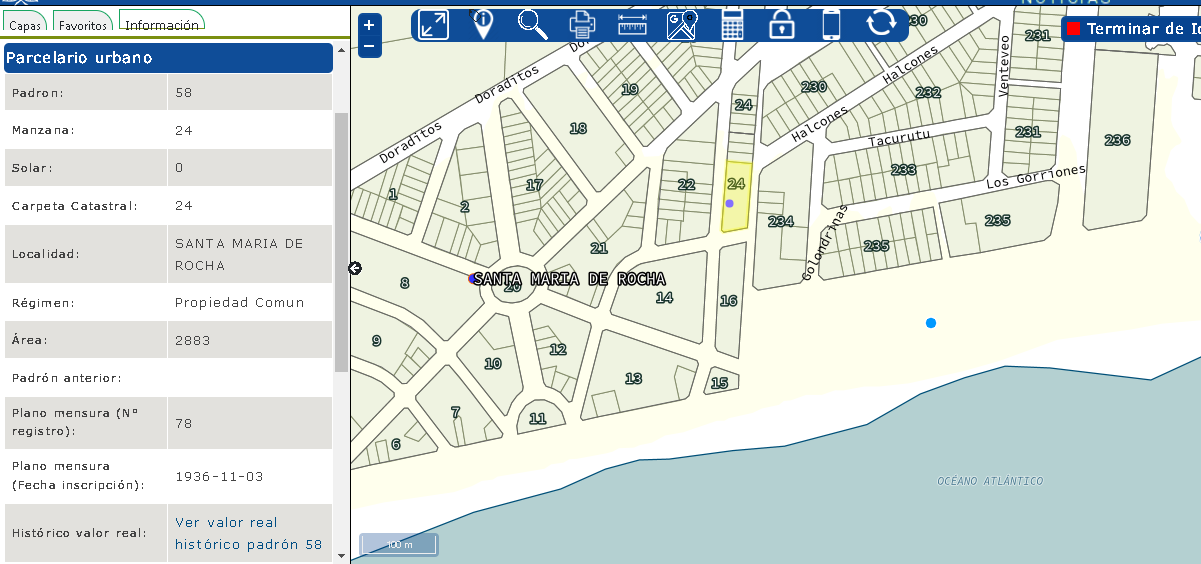Zoom in with the plus button
The width and height of the screenshot is (1201, 564).
click(369, 26)
